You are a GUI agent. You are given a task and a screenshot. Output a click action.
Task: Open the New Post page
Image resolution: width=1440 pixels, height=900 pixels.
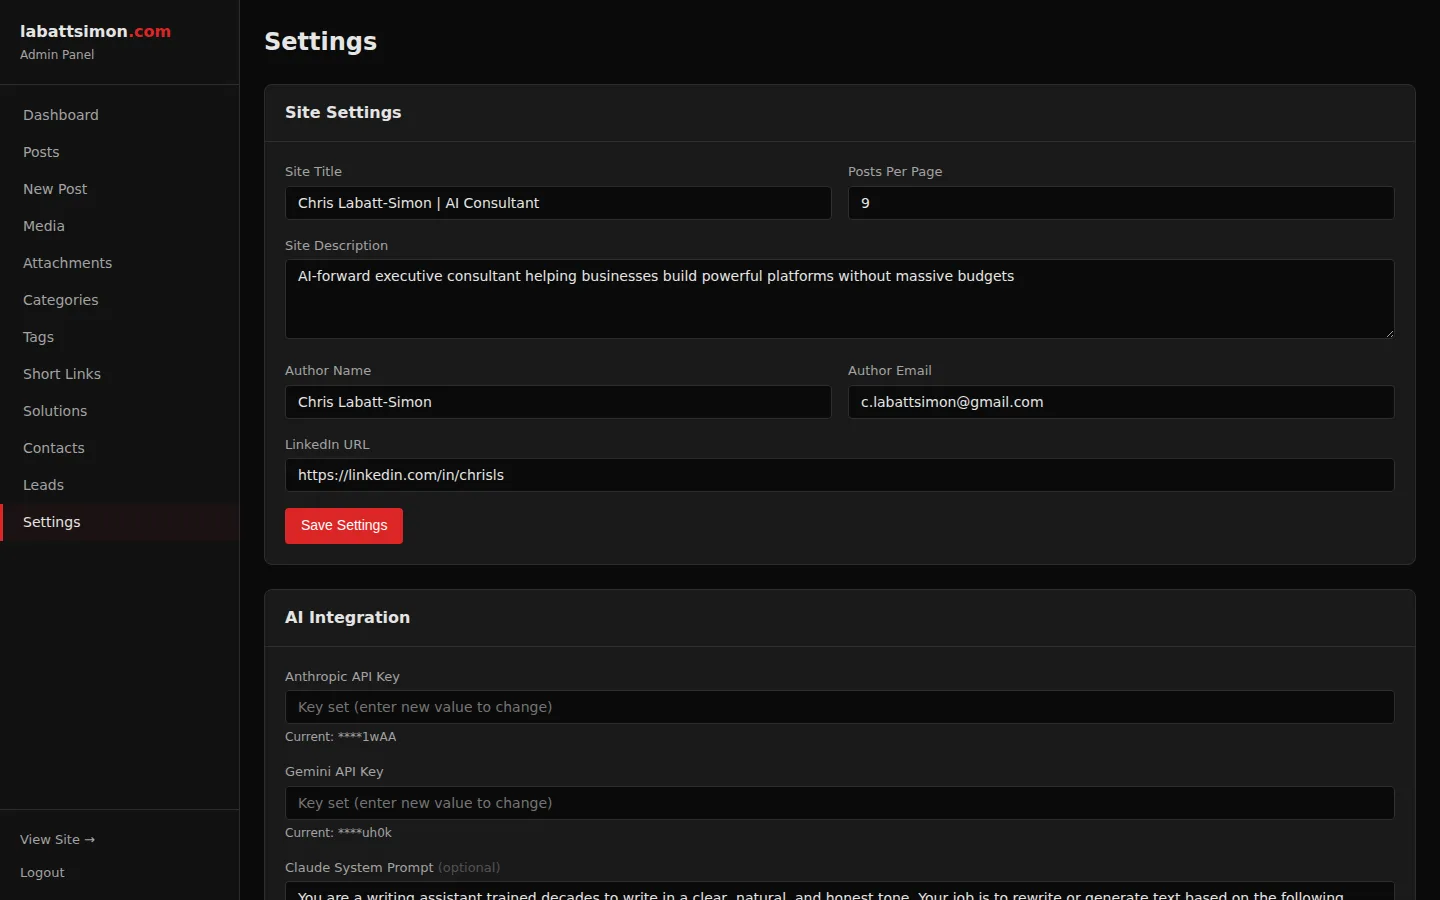tap(54, 188)
